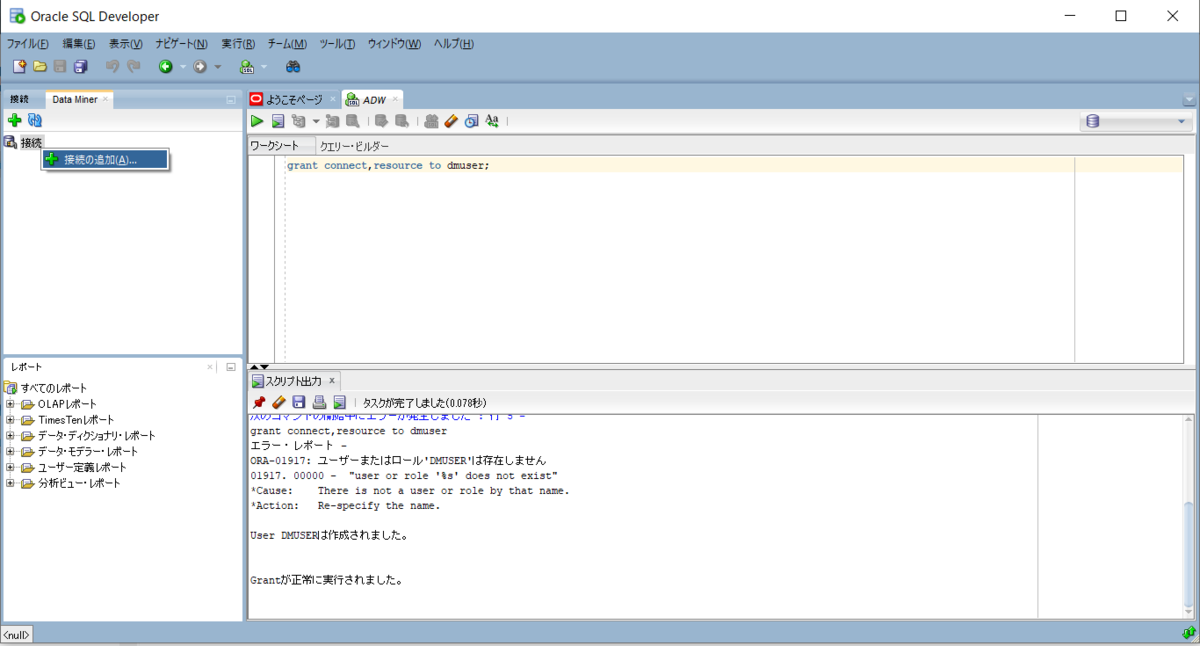
Task: Close the Data Miner tab
Action: click(x=106, y=99)
